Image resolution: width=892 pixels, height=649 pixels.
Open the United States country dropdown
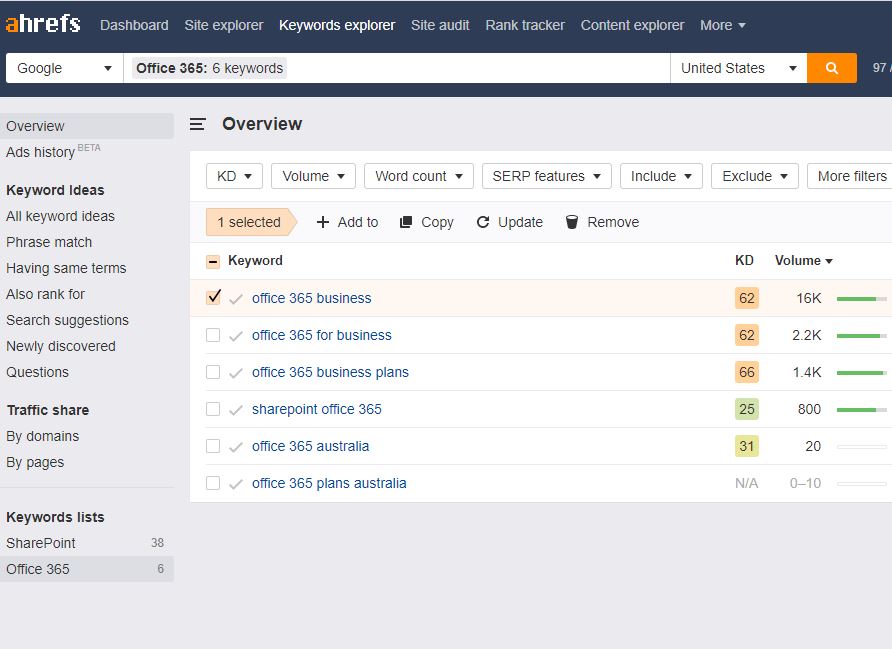coord(738,68)
